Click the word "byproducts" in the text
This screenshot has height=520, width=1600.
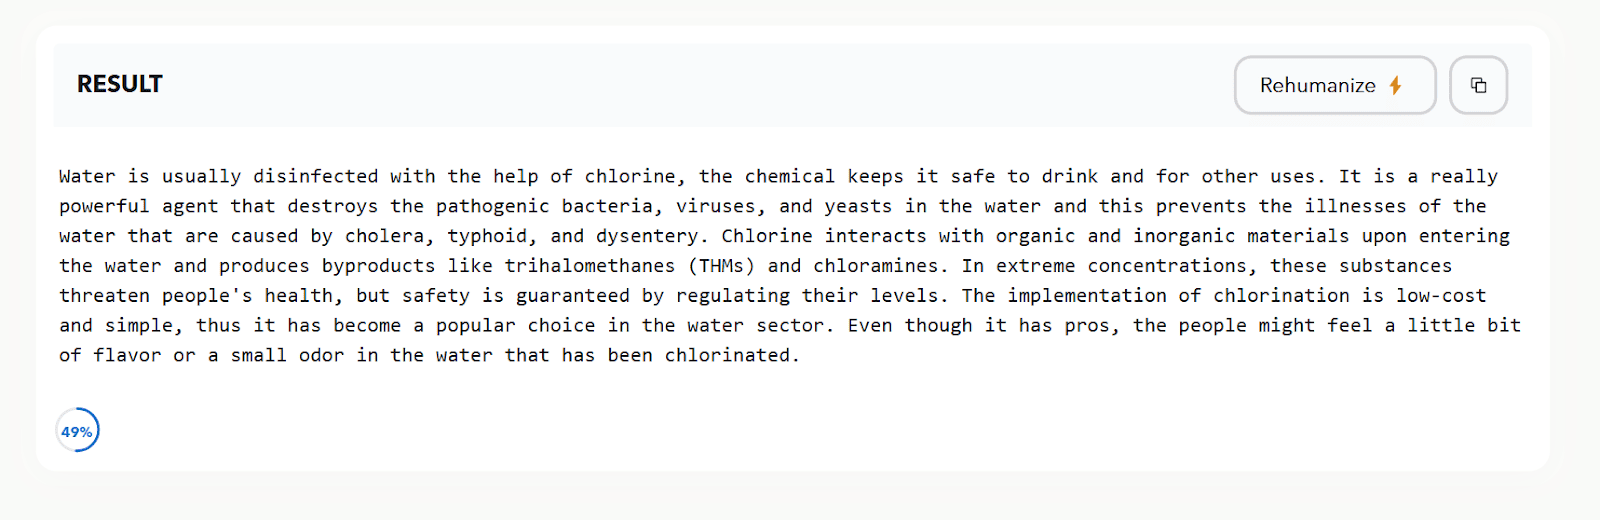pos(379,266)
